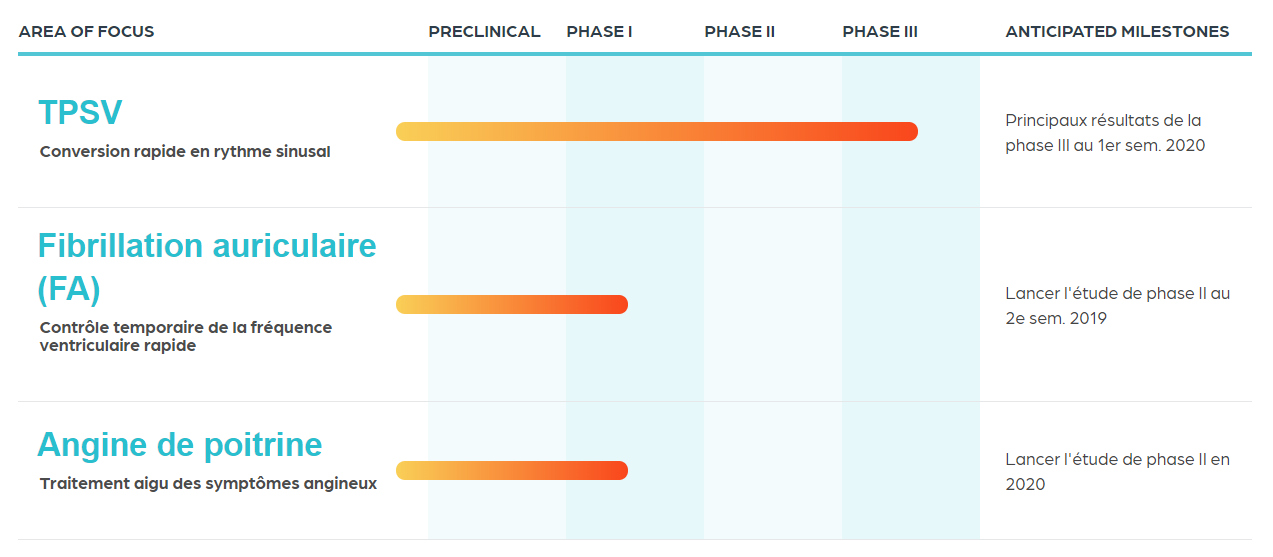Click 'Traitement aigu des symptômes angineux' text
The image size is (1273, 557).
click(x=208, y=484)
